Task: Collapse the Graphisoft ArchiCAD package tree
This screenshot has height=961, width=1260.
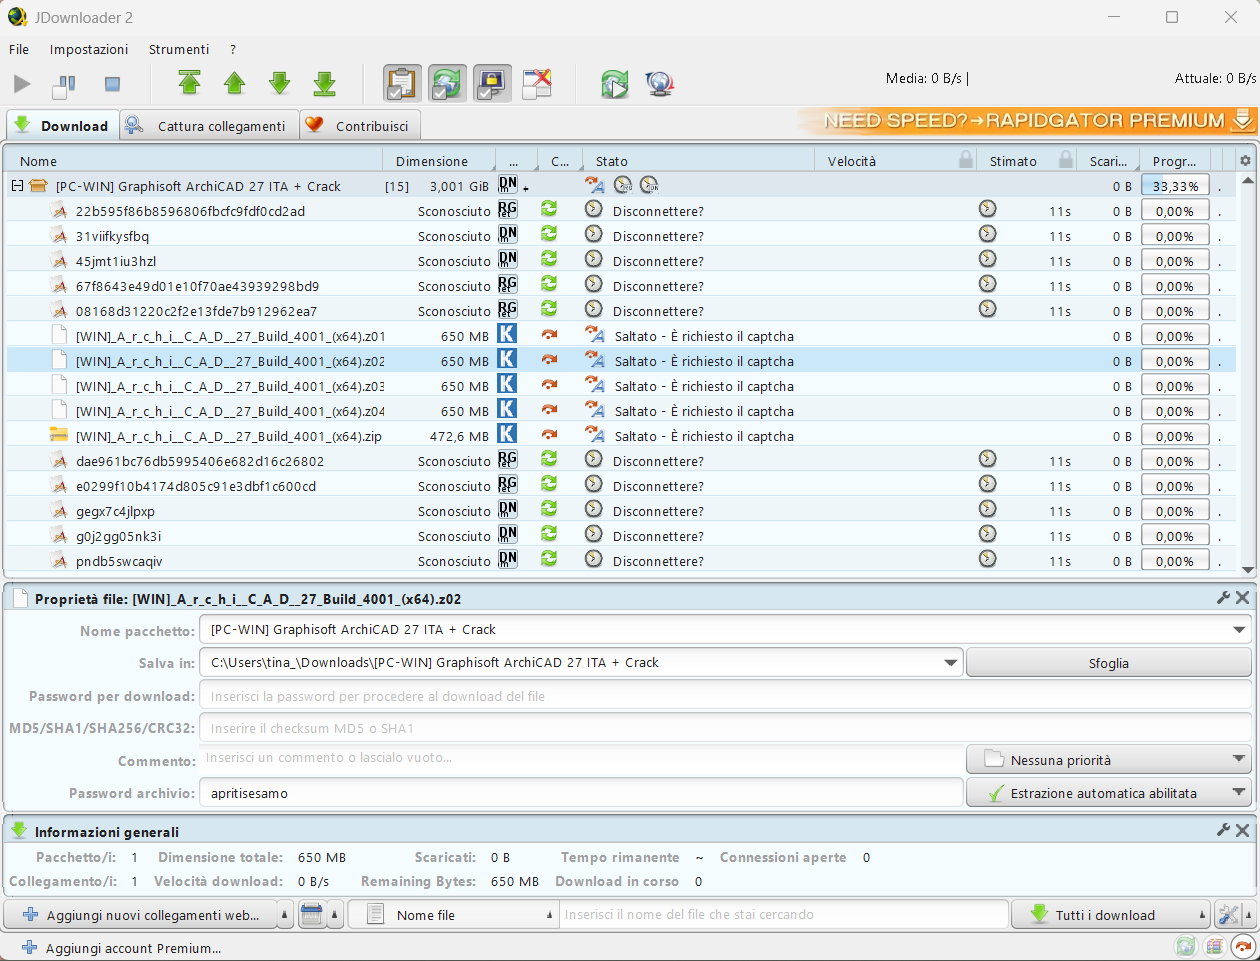Action: point(17,186)
